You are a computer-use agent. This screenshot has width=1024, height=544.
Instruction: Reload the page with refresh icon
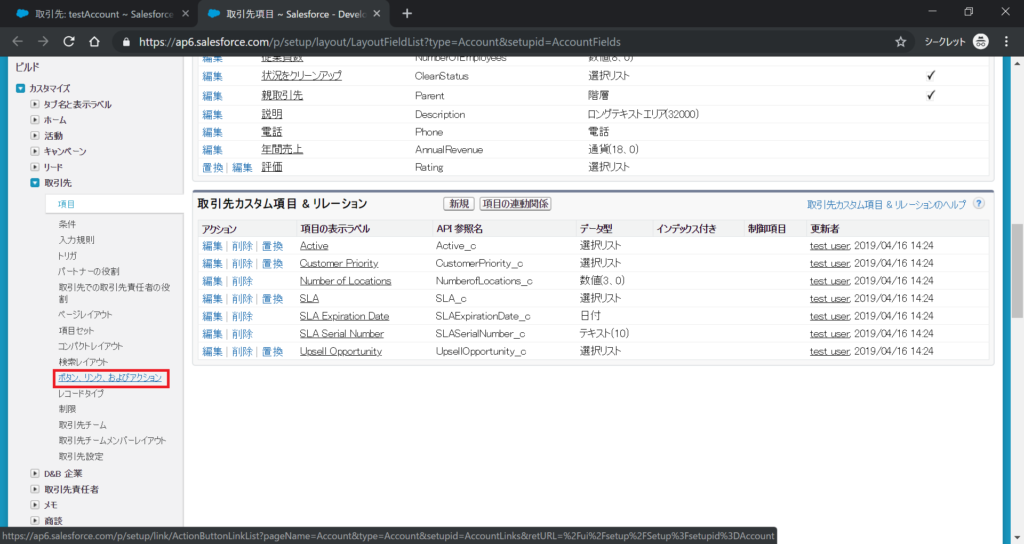69,42
